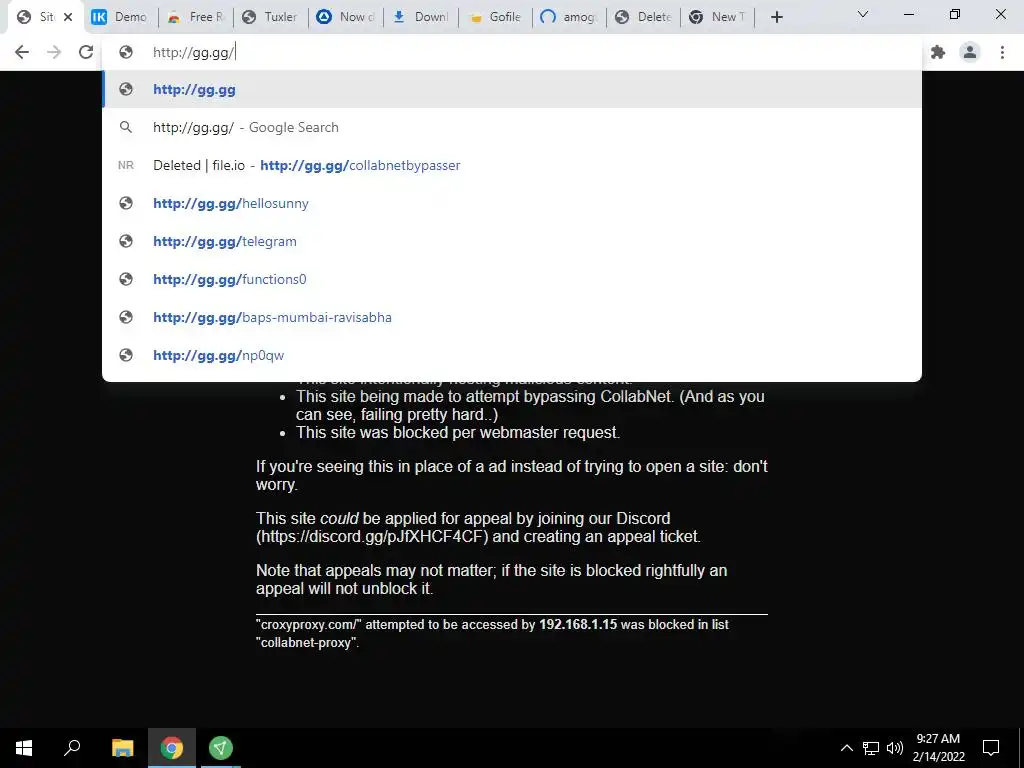This screenshot has height=768, width=1024.
Task: Click the Discord invite URL text
Action: coord(372,537)
